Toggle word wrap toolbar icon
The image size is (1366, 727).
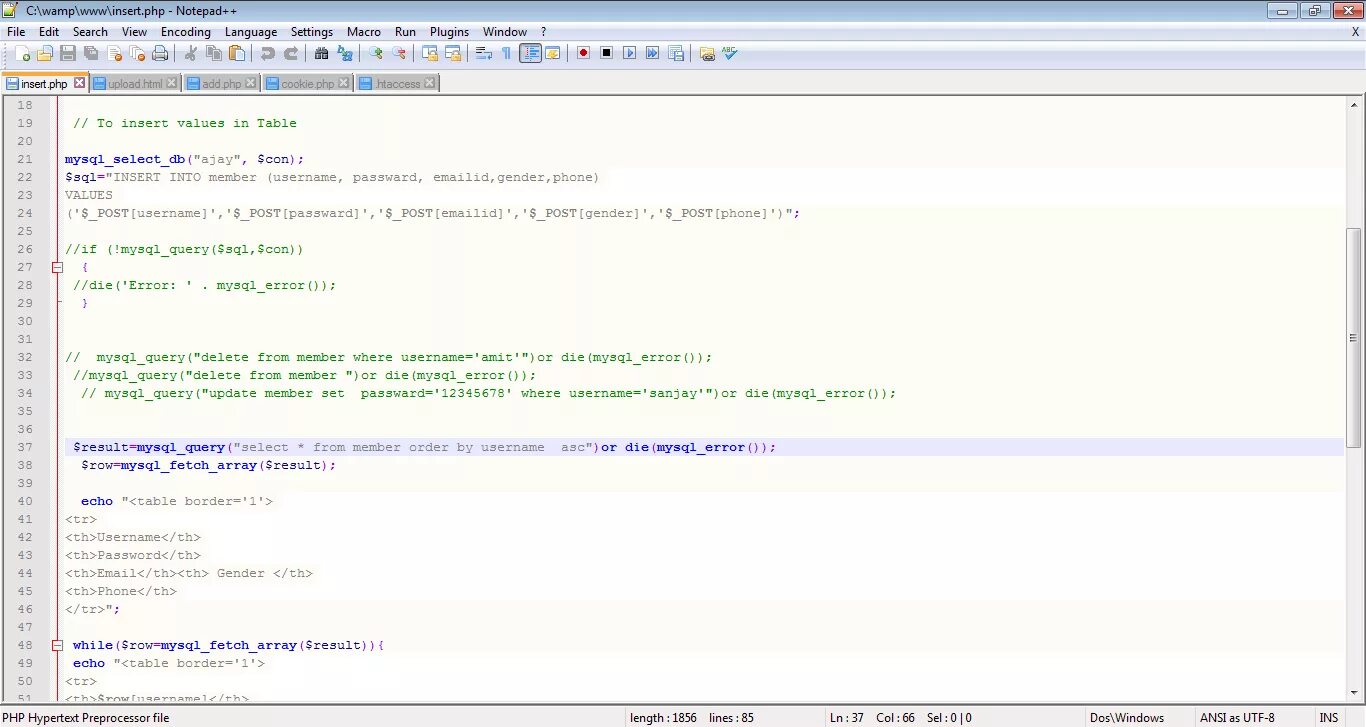[x=483, y=54]
